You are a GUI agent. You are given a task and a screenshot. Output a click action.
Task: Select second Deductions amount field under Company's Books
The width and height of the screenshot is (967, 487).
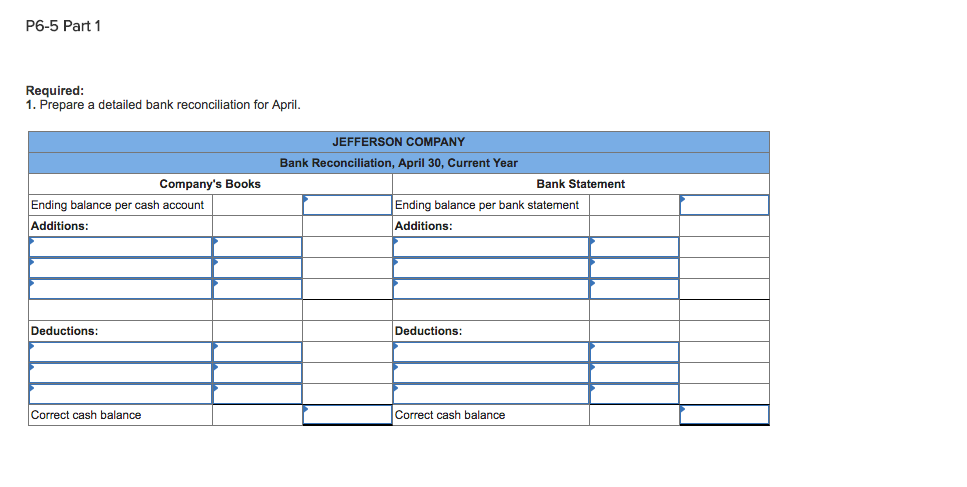(x=257, y=373)
